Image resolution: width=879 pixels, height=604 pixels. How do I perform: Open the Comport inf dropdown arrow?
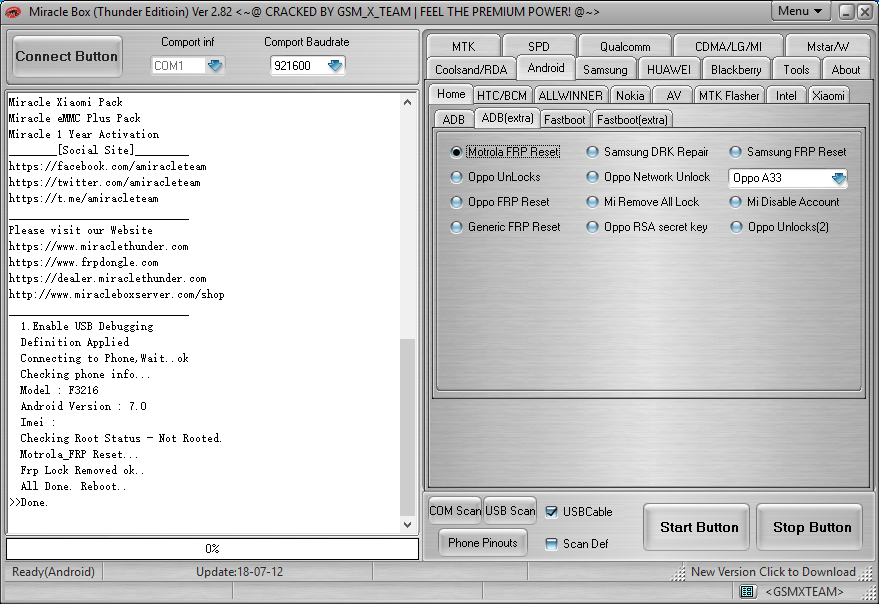215,66
